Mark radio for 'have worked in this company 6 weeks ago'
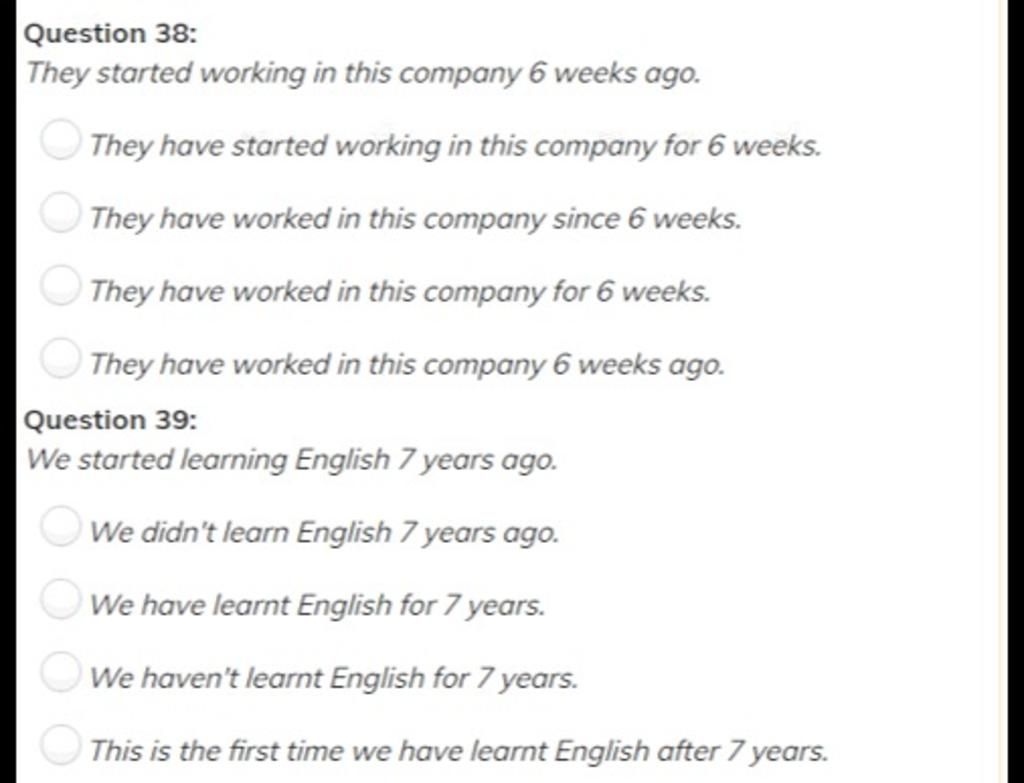 pos(60,358)
